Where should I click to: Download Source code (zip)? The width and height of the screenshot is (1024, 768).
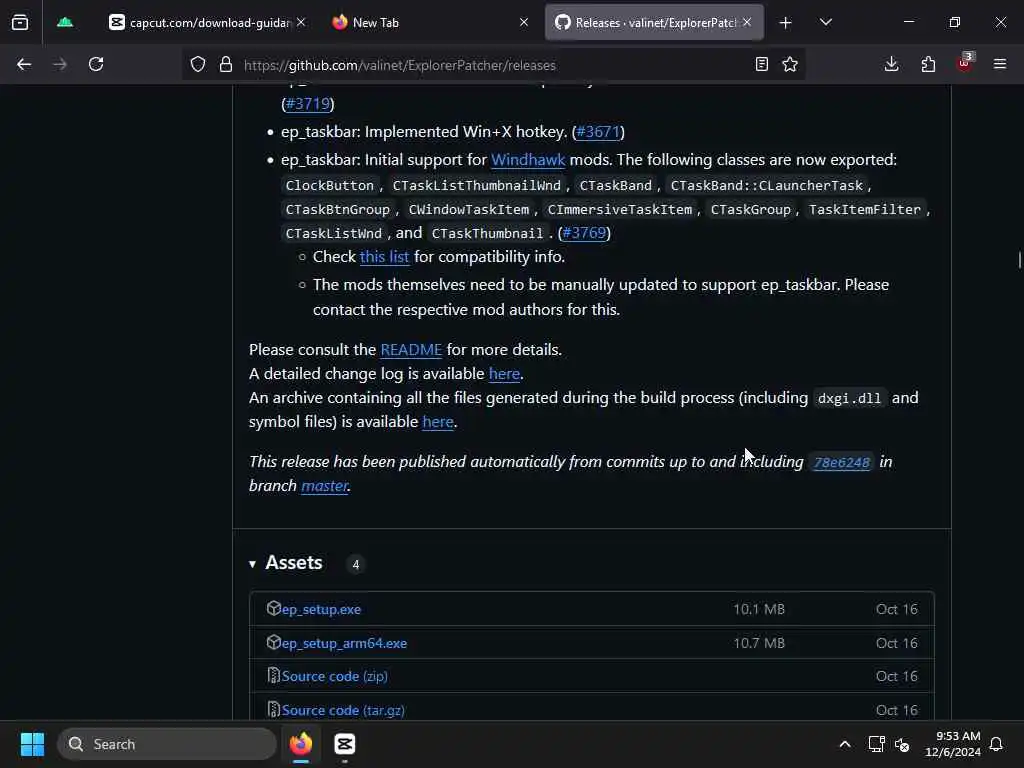[334, 677]
